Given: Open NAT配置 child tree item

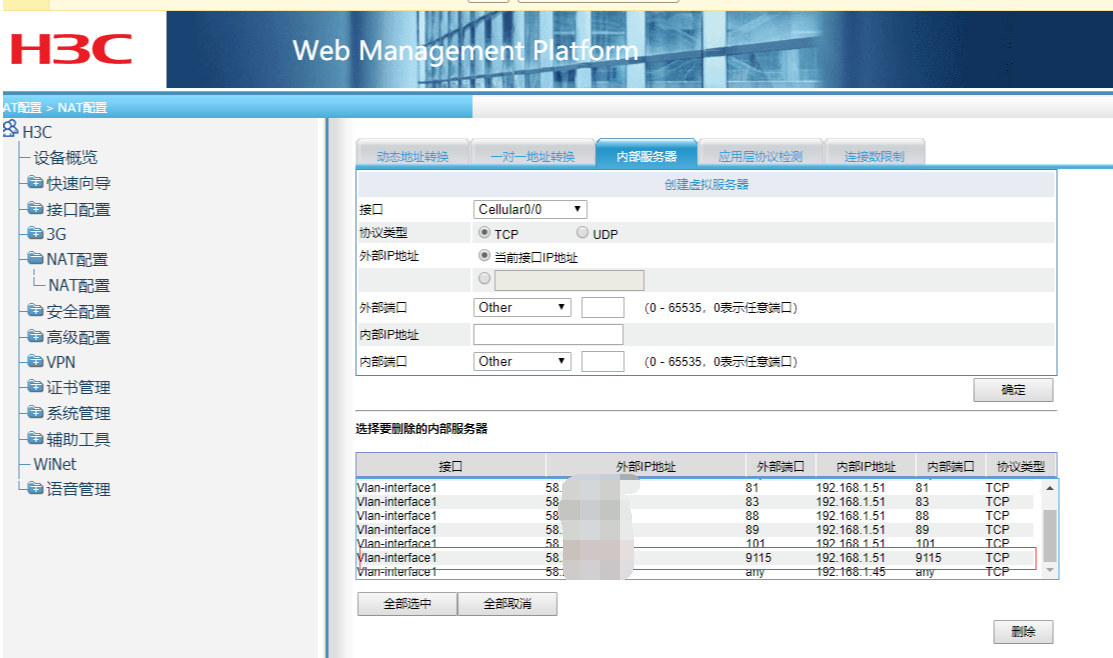Looking at the screenshot, I should click(x=79, y=285).
